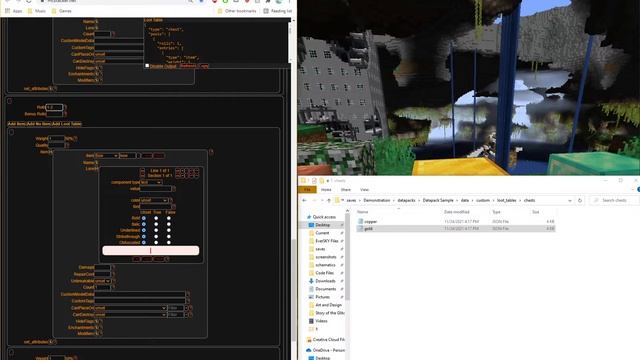Click the Add Item button
The height and width of the screenshot is (360, 640).
pos(17,124)
